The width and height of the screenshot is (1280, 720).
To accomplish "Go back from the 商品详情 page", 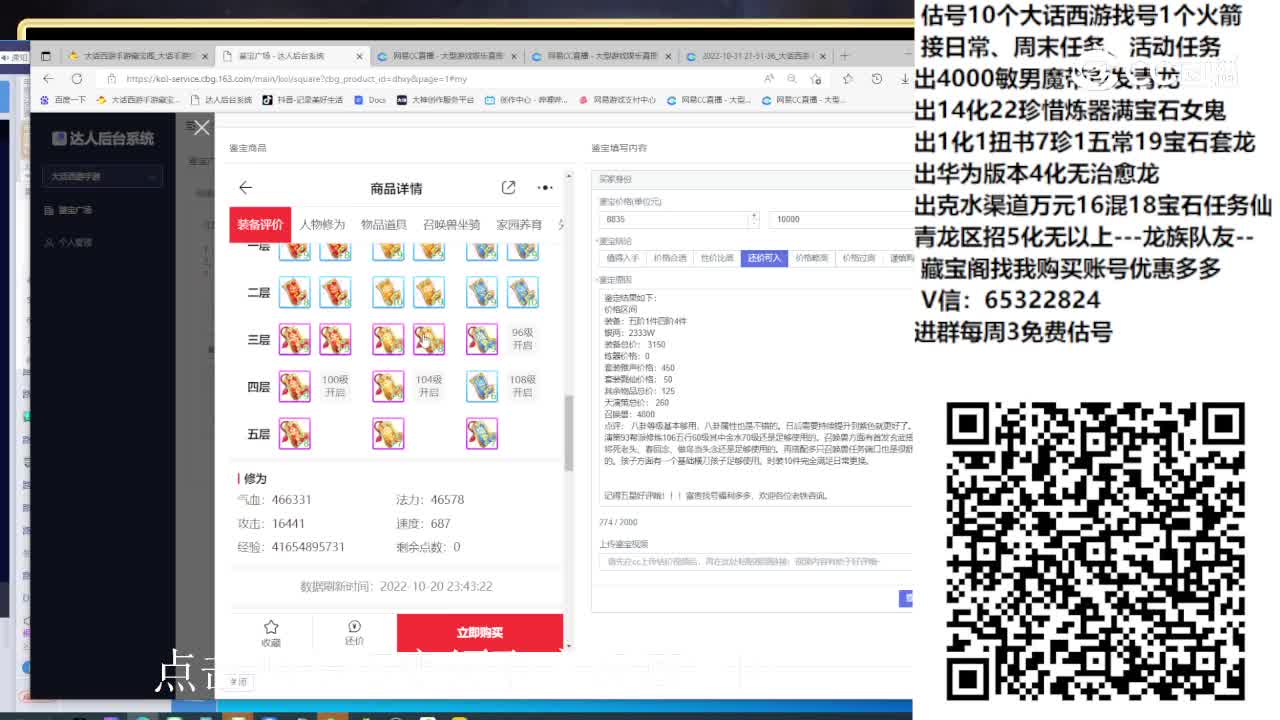I will (x=245, y=187).
